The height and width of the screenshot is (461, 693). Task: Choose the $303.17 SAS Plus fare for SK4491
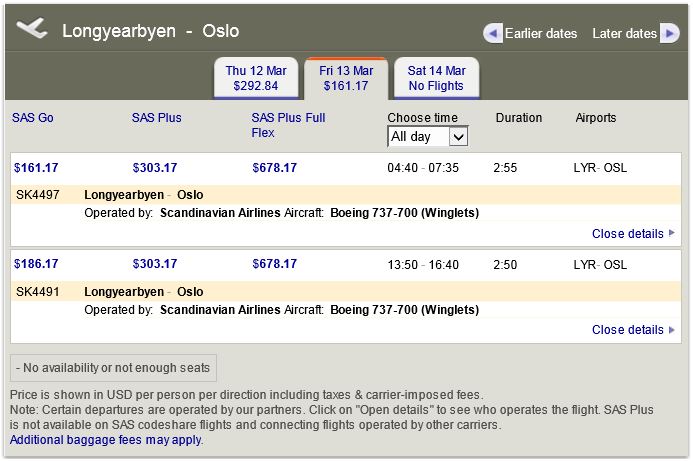point(155,264)
